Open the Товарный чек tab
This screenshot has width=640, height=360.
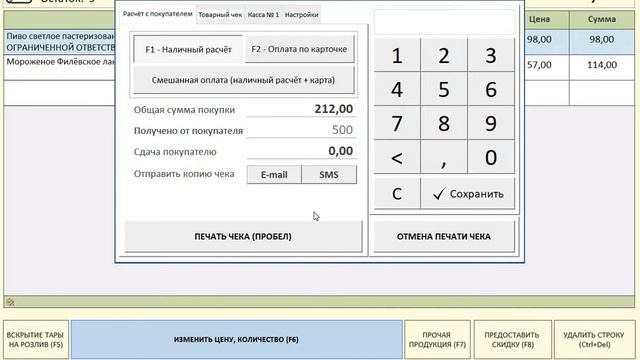click(x=220, y=15)
